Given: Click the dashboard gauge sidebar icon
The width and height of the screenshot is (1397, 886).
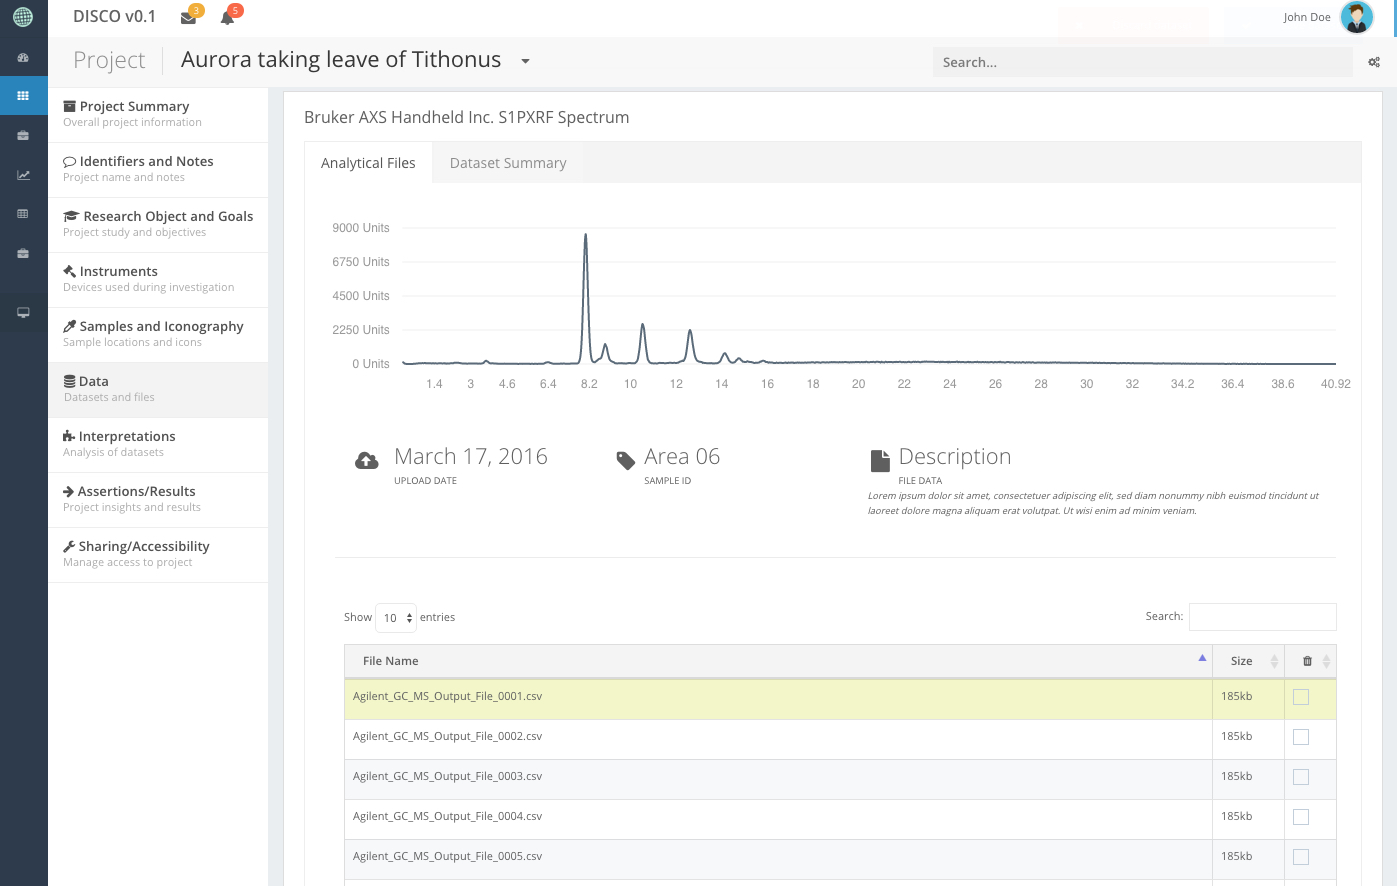Looking at the screenshot, I should tap(23, 58).
